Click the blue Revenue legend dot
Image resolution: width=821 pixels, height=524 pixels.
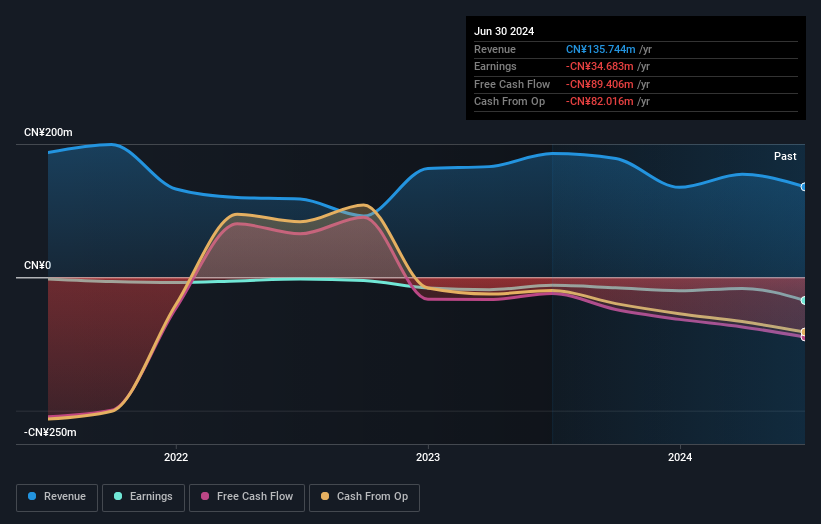32,496
